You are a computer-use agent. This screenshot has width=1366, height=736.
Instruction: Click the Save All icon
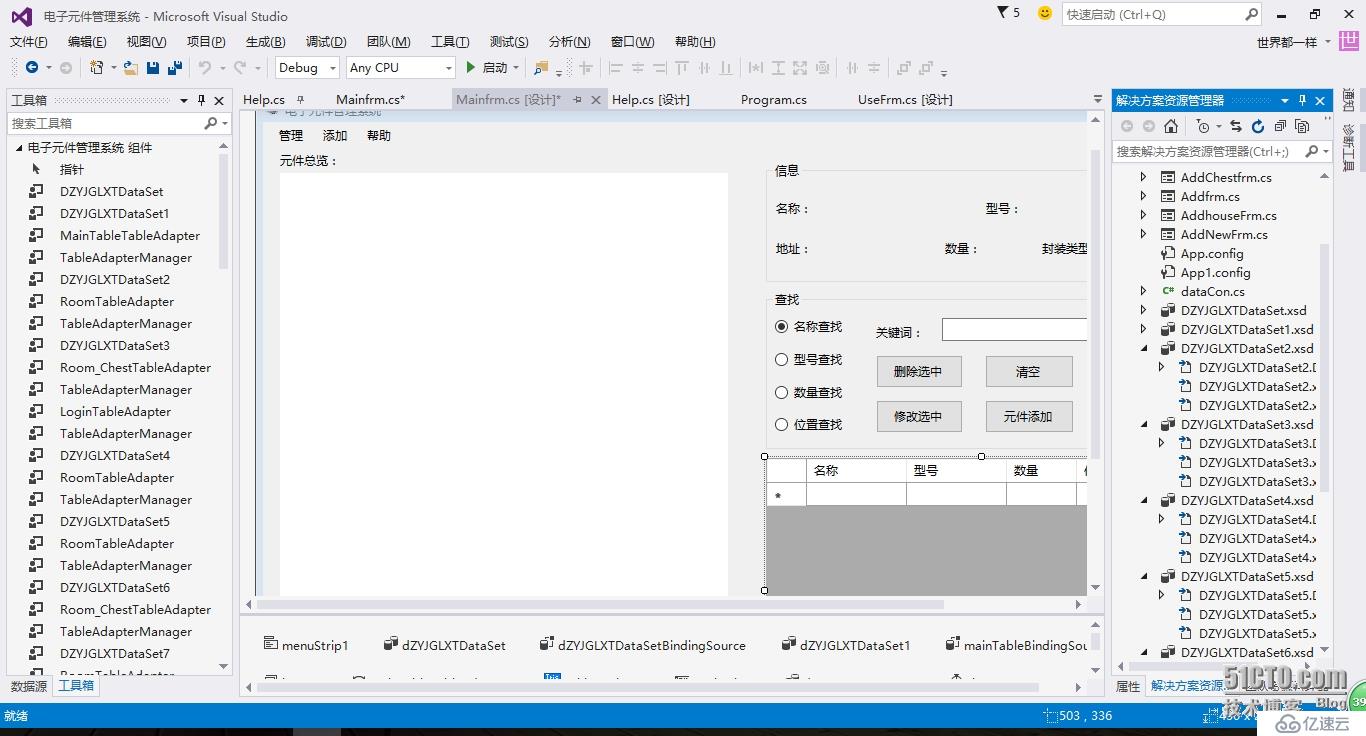pyautogui.click(x=175, y=68)
